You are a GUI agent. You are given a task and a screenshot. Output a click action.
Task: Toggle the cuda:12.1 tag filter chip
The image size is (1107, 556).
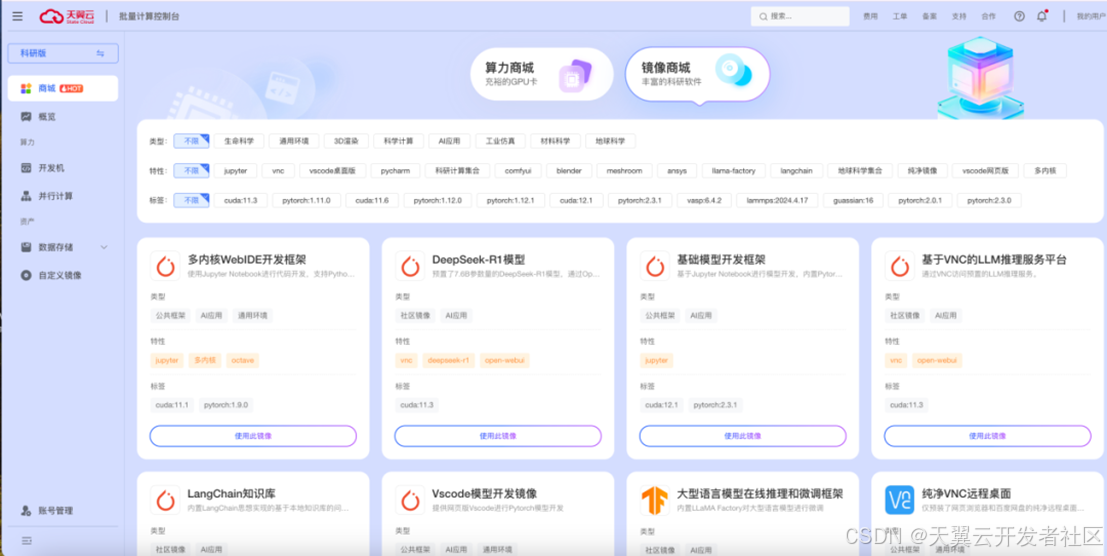tap(576, 200)
